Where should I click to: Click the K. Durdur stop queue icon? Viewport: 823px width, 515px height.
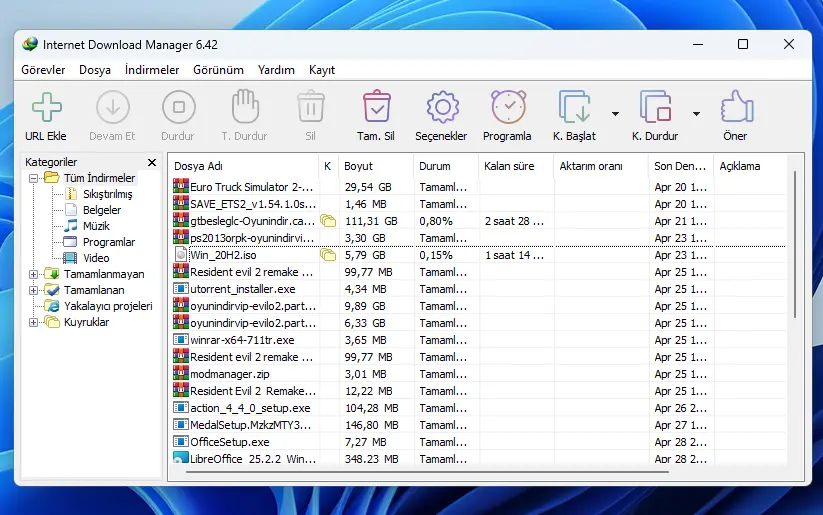click(656, 107)
